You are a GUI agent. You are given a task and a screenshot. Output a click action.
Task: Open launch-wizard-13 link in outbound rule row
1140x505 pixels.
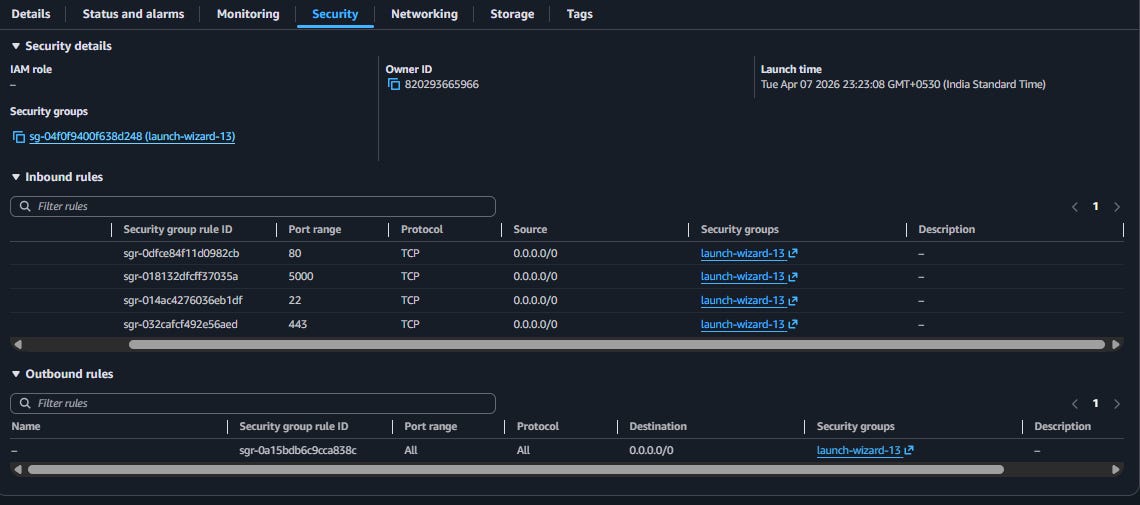coord(859,451)
